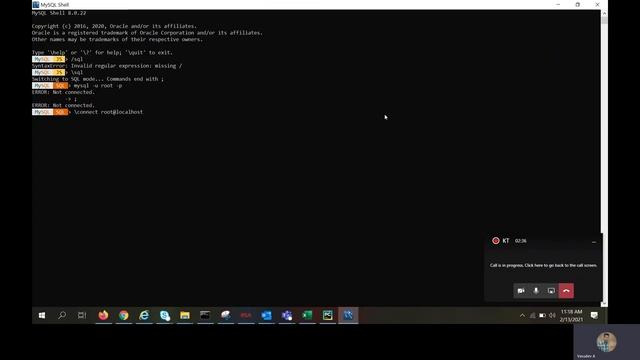Switch to Microsoft Teams on the taskbar
The width and height of the screenshot is (640, 360).
[287, 315]
